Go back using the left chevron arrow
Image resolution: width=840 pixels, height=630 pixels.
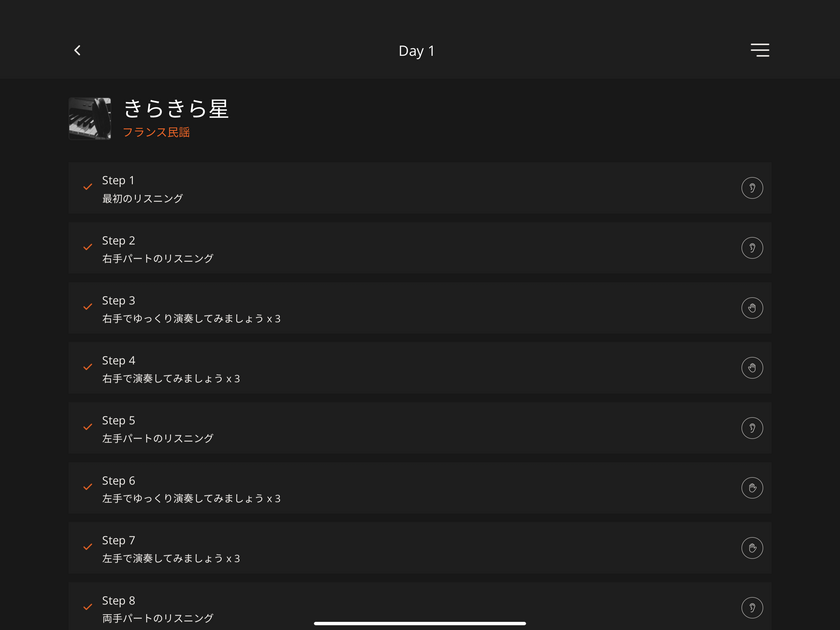coord(77,50)
